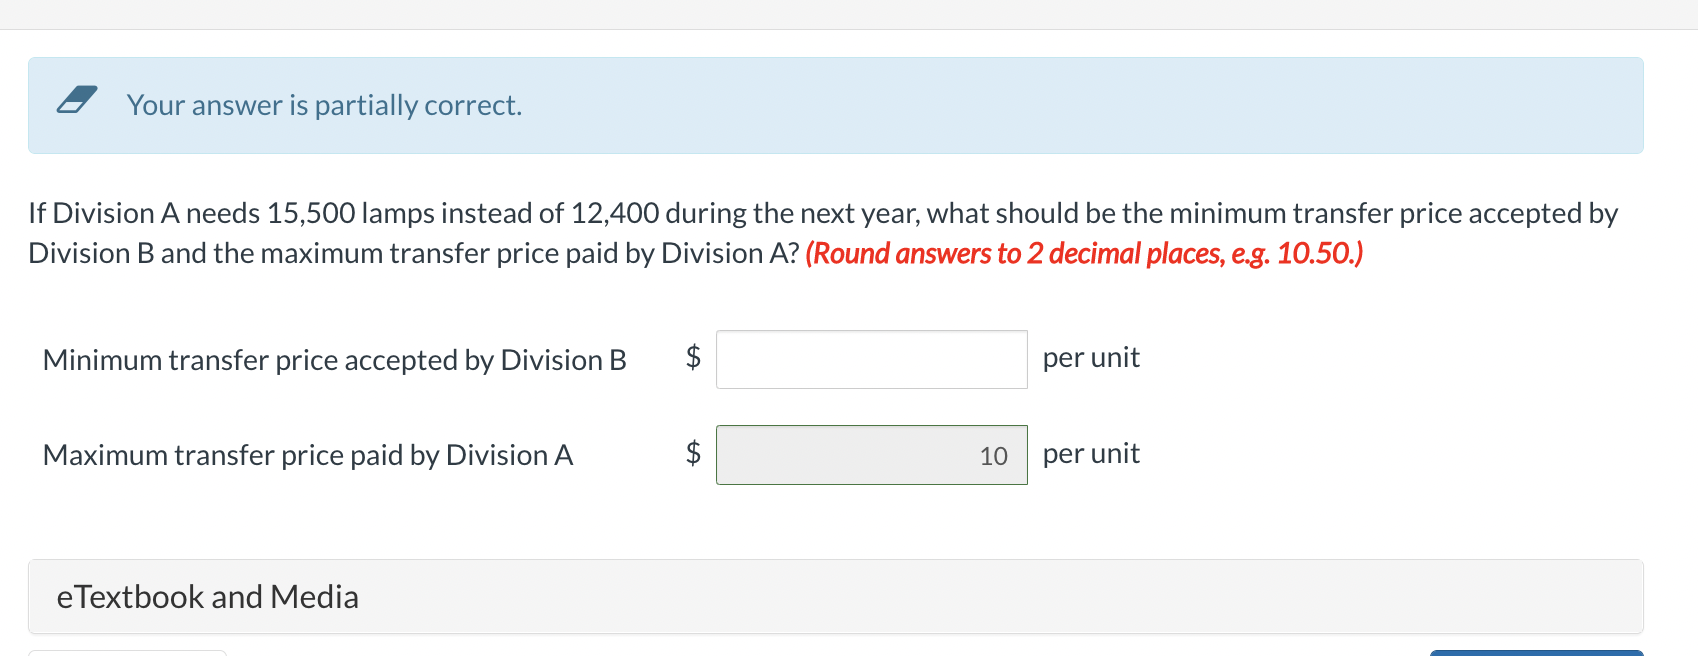
Task: Select the Maximum transfer price field showing 10
Action: 870,455
